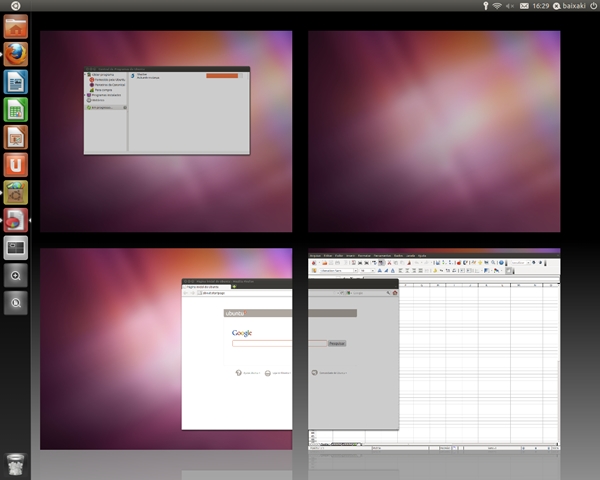
Task: Open LibreOffice Calc from the launcher
Action: pyautogui.click(x=15, y=109)
